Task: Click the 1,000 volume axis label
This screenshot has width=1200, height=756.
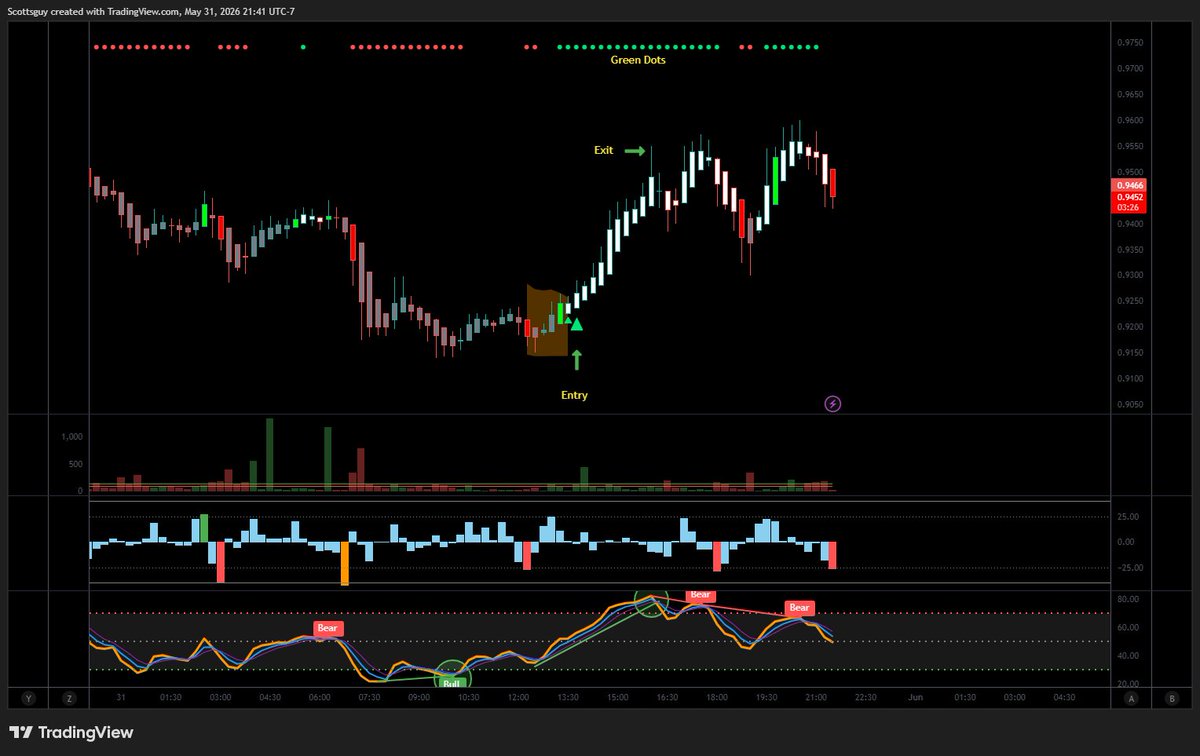Action: (71, 437)
